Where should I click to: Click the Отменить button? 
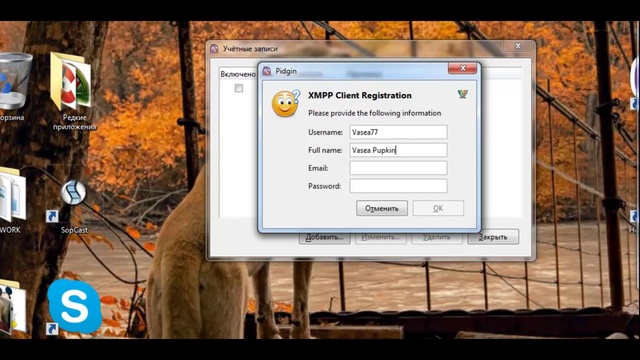pos(382,208)
